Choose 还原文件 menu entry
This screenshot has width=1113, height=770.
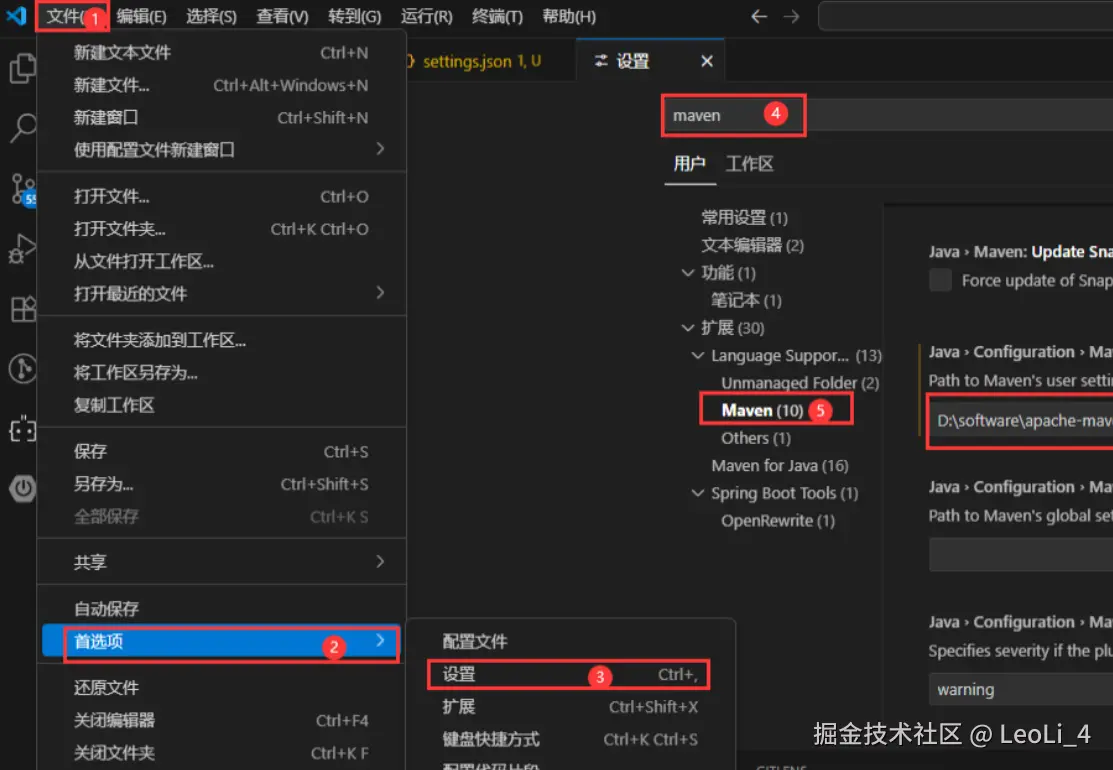[x=221, y=688]
